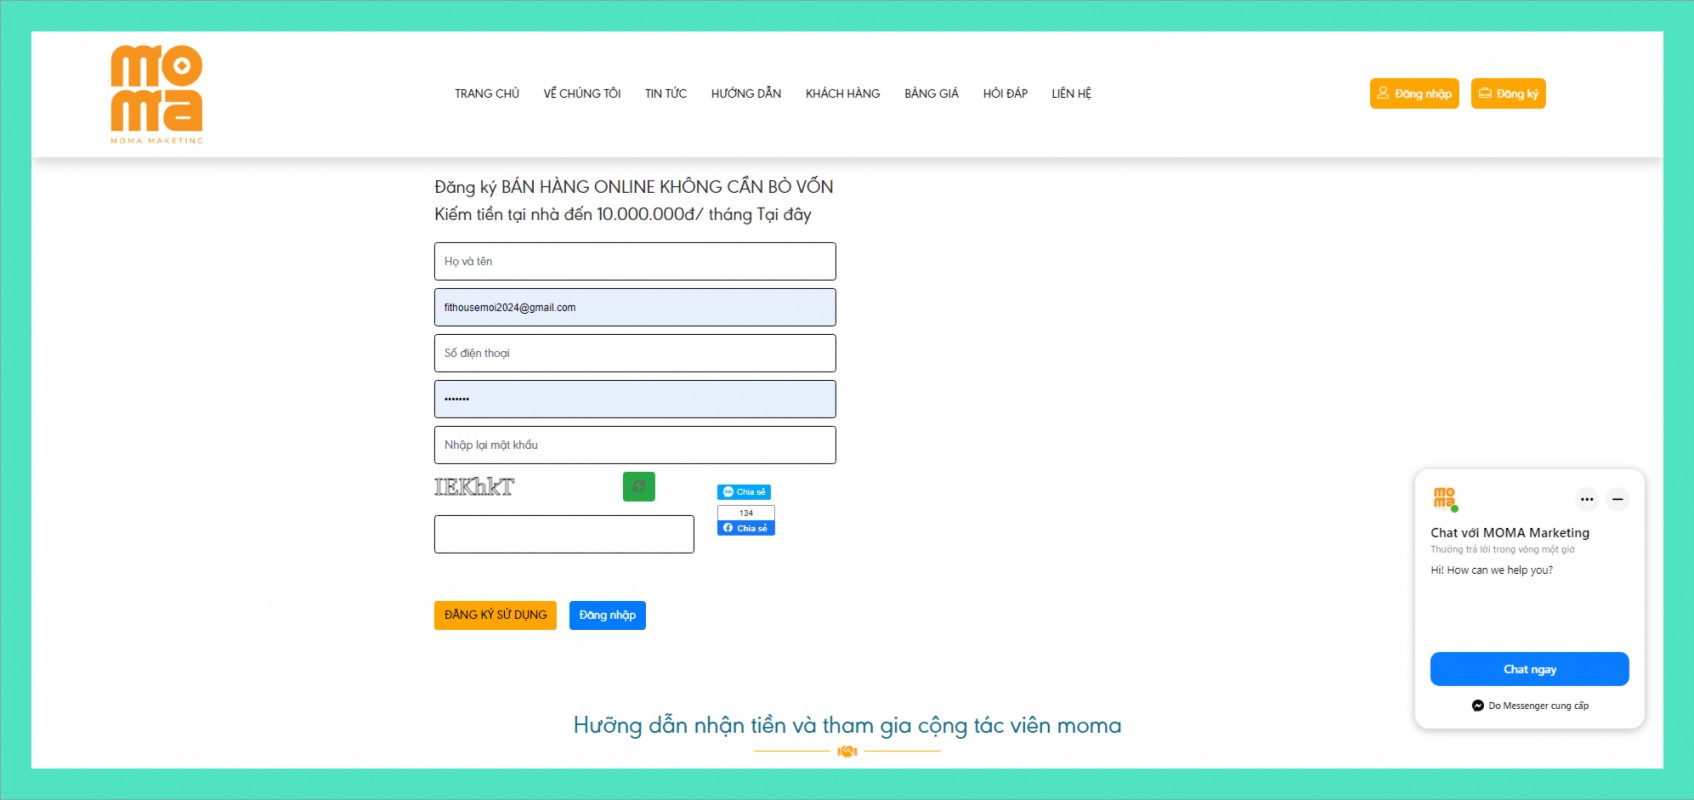Submit form with ĐĂNG KÝ SỬ DỤNG

495,615
